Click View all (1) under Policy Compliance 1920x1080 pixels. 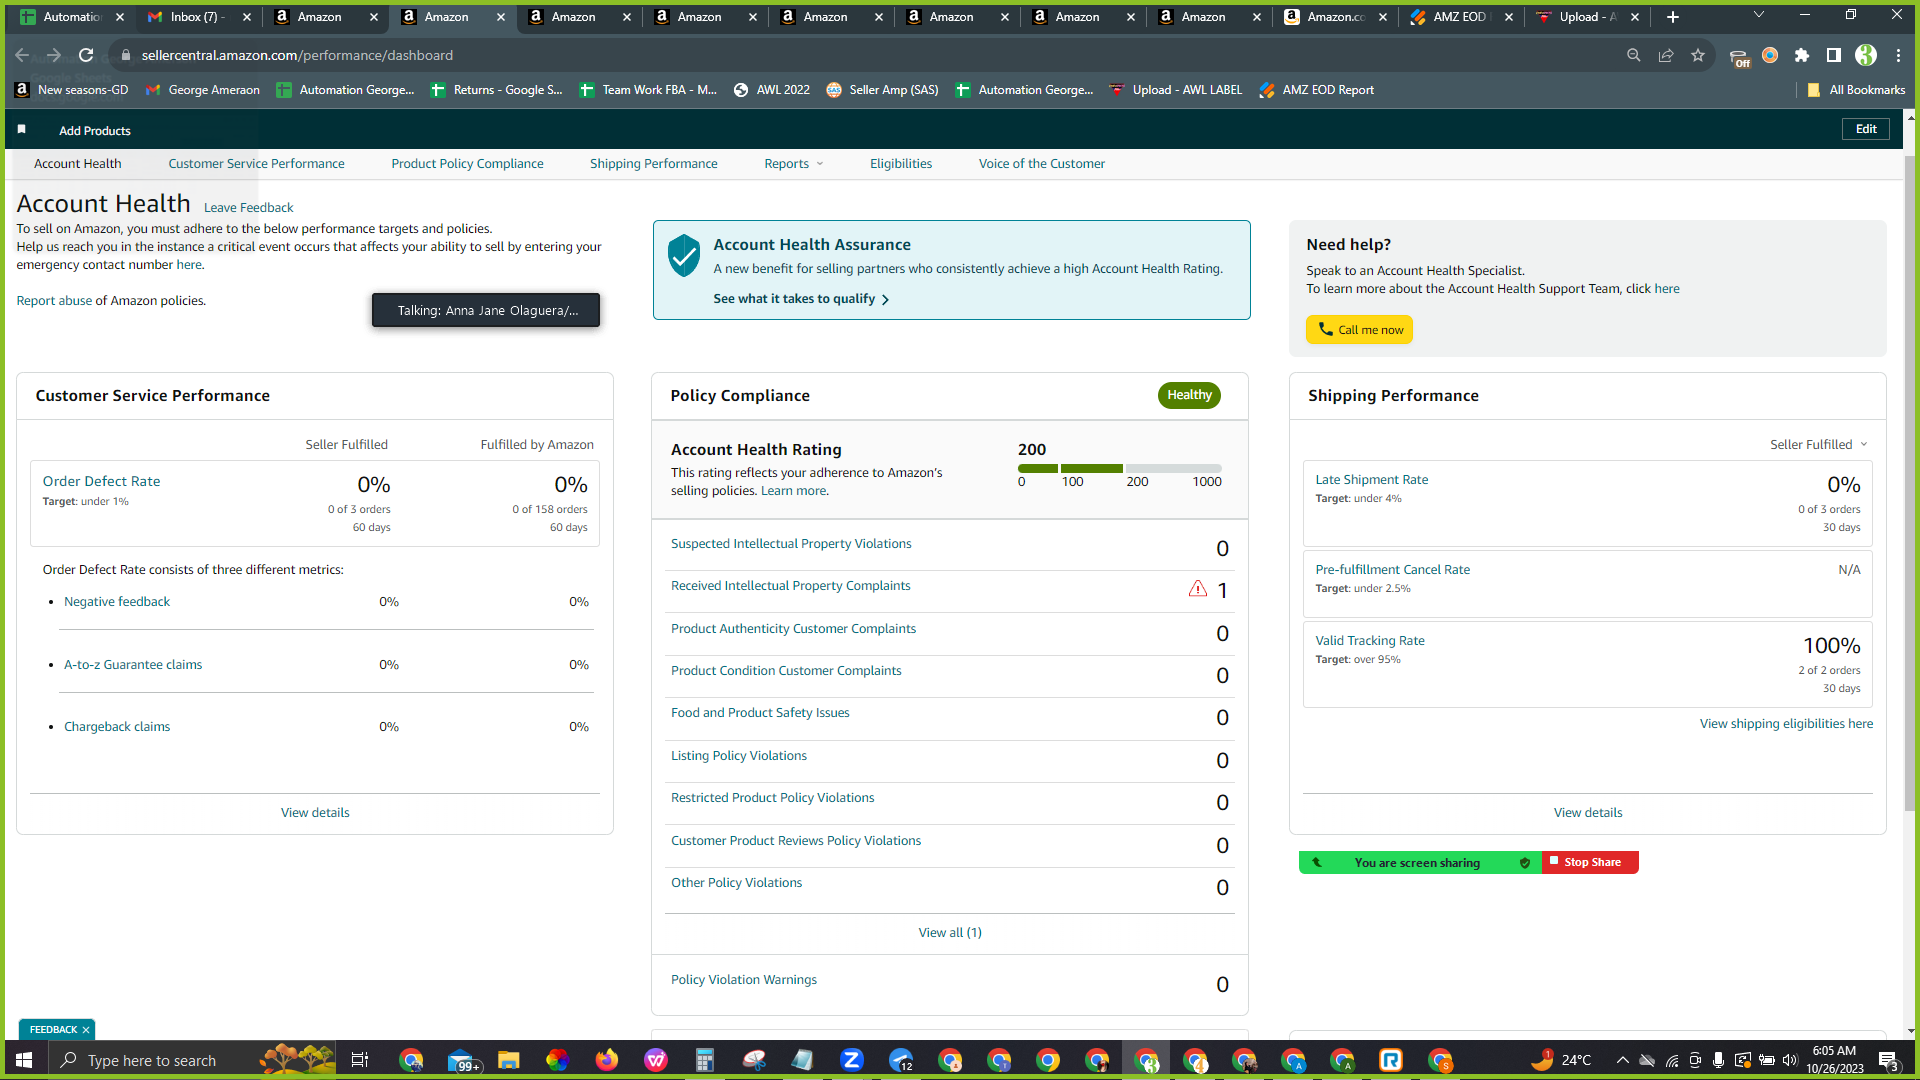(x=950, y=933)
